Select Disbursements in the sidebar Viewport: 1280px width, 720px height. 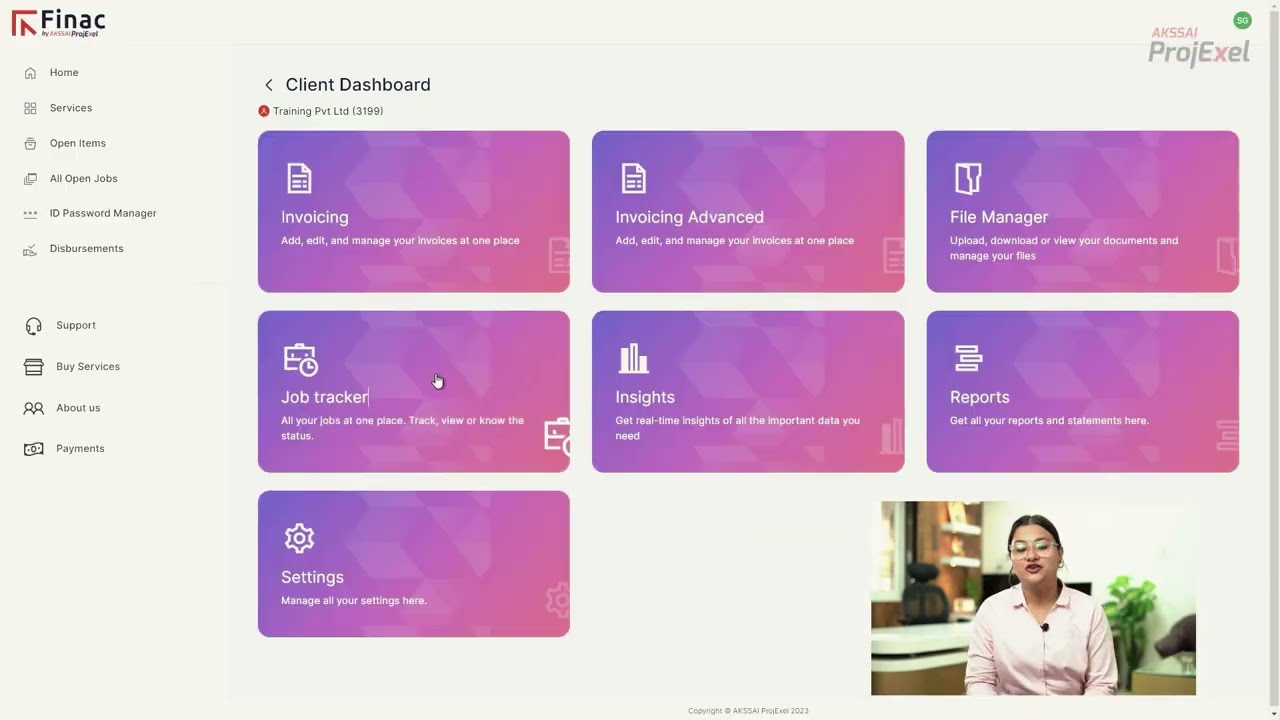point(87,248)
